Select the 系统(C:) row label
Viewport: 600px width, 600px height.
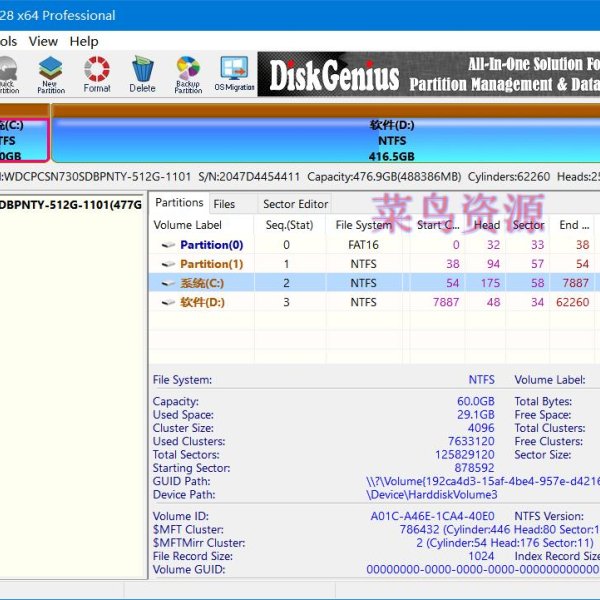pos(202,283)
